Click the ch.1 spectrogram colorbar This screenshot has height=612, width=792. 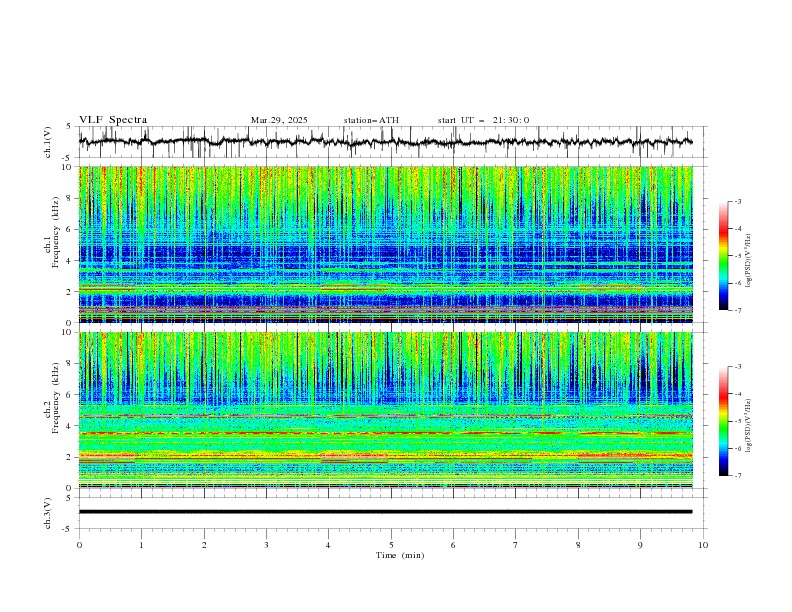(723, 256)
